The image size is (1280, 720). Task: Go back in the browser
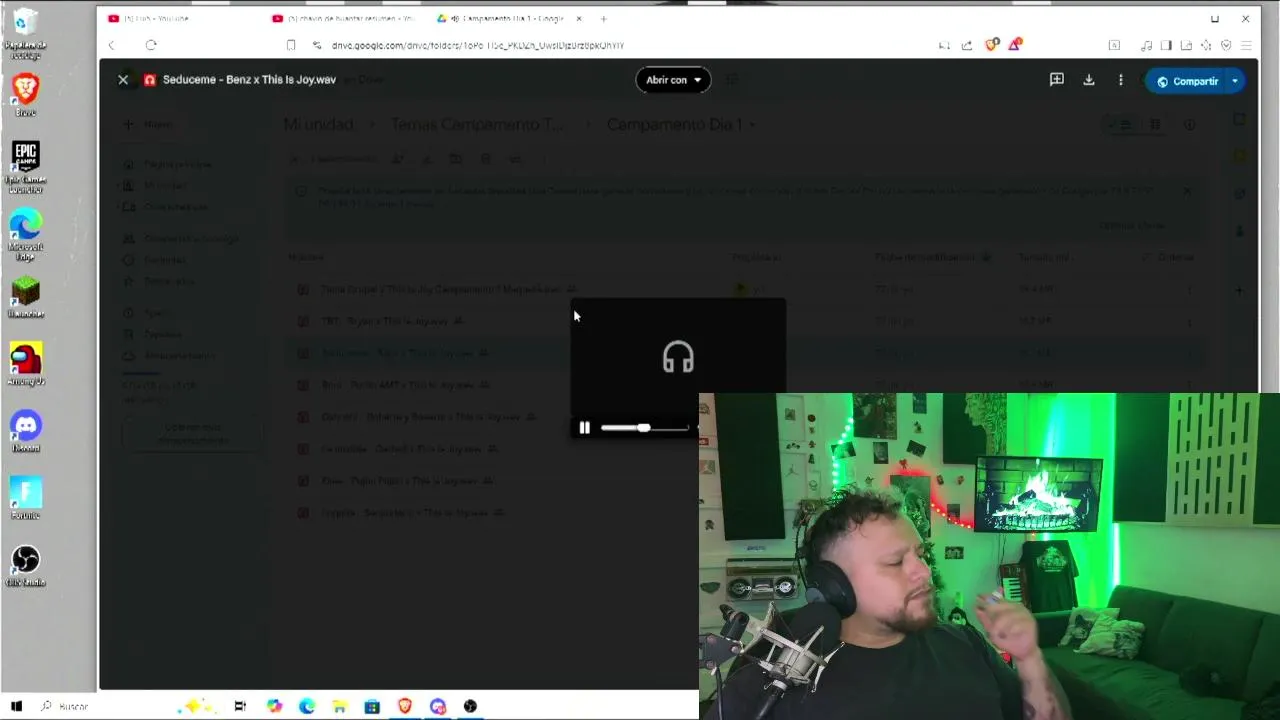112,45
